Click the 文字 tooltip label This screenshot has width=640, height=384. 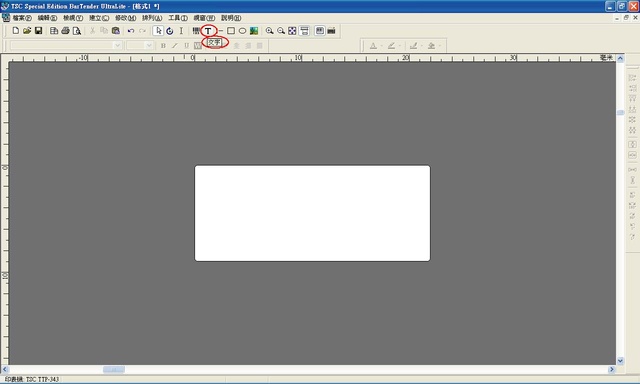click(x=214, y=42)
